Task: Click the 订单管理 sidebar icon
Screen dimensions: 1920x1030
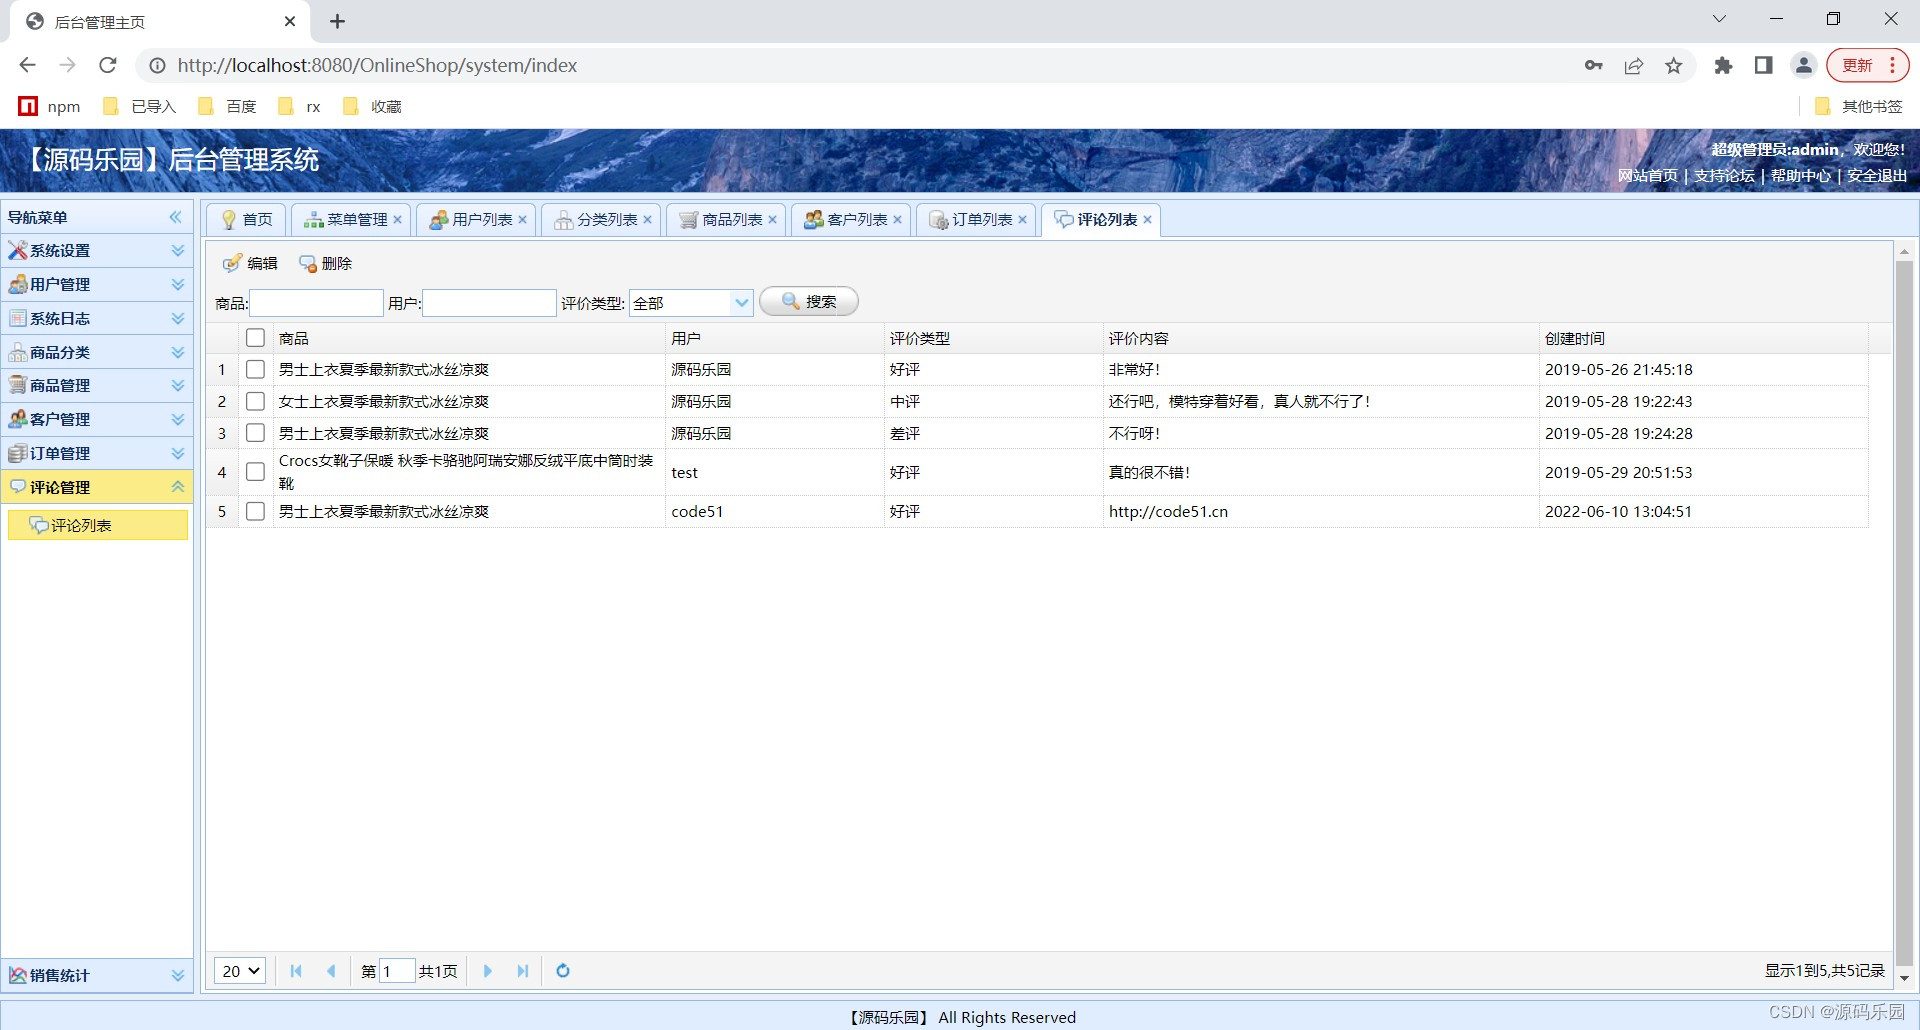Action: (x=16, y=452)
